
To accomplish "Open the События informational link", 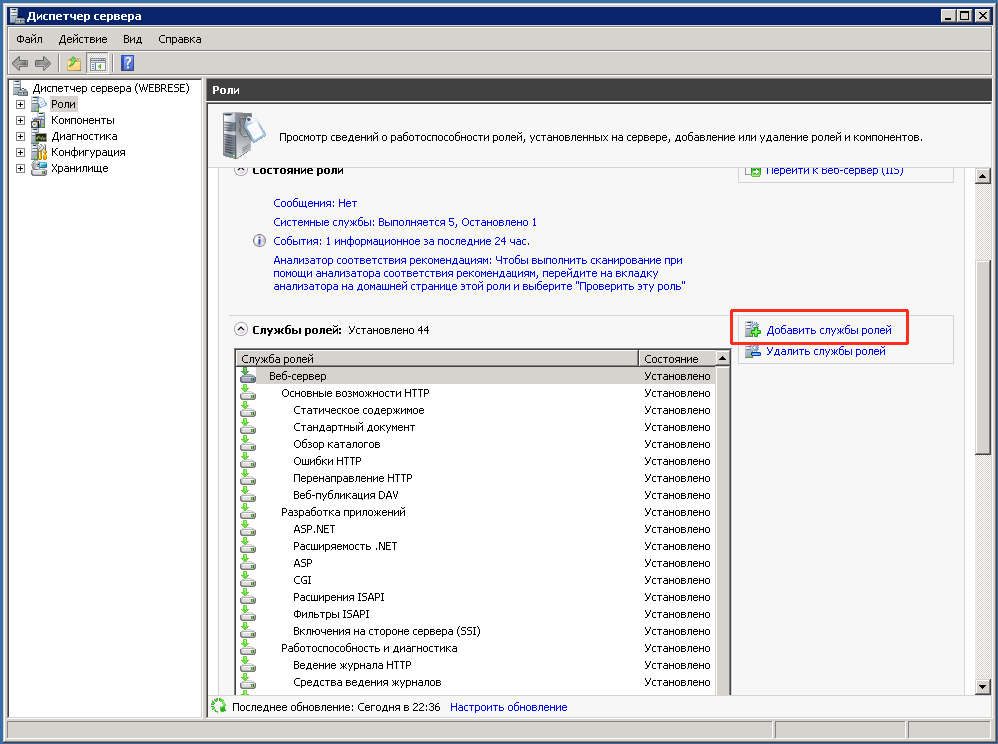I will [x=401, y=241].
